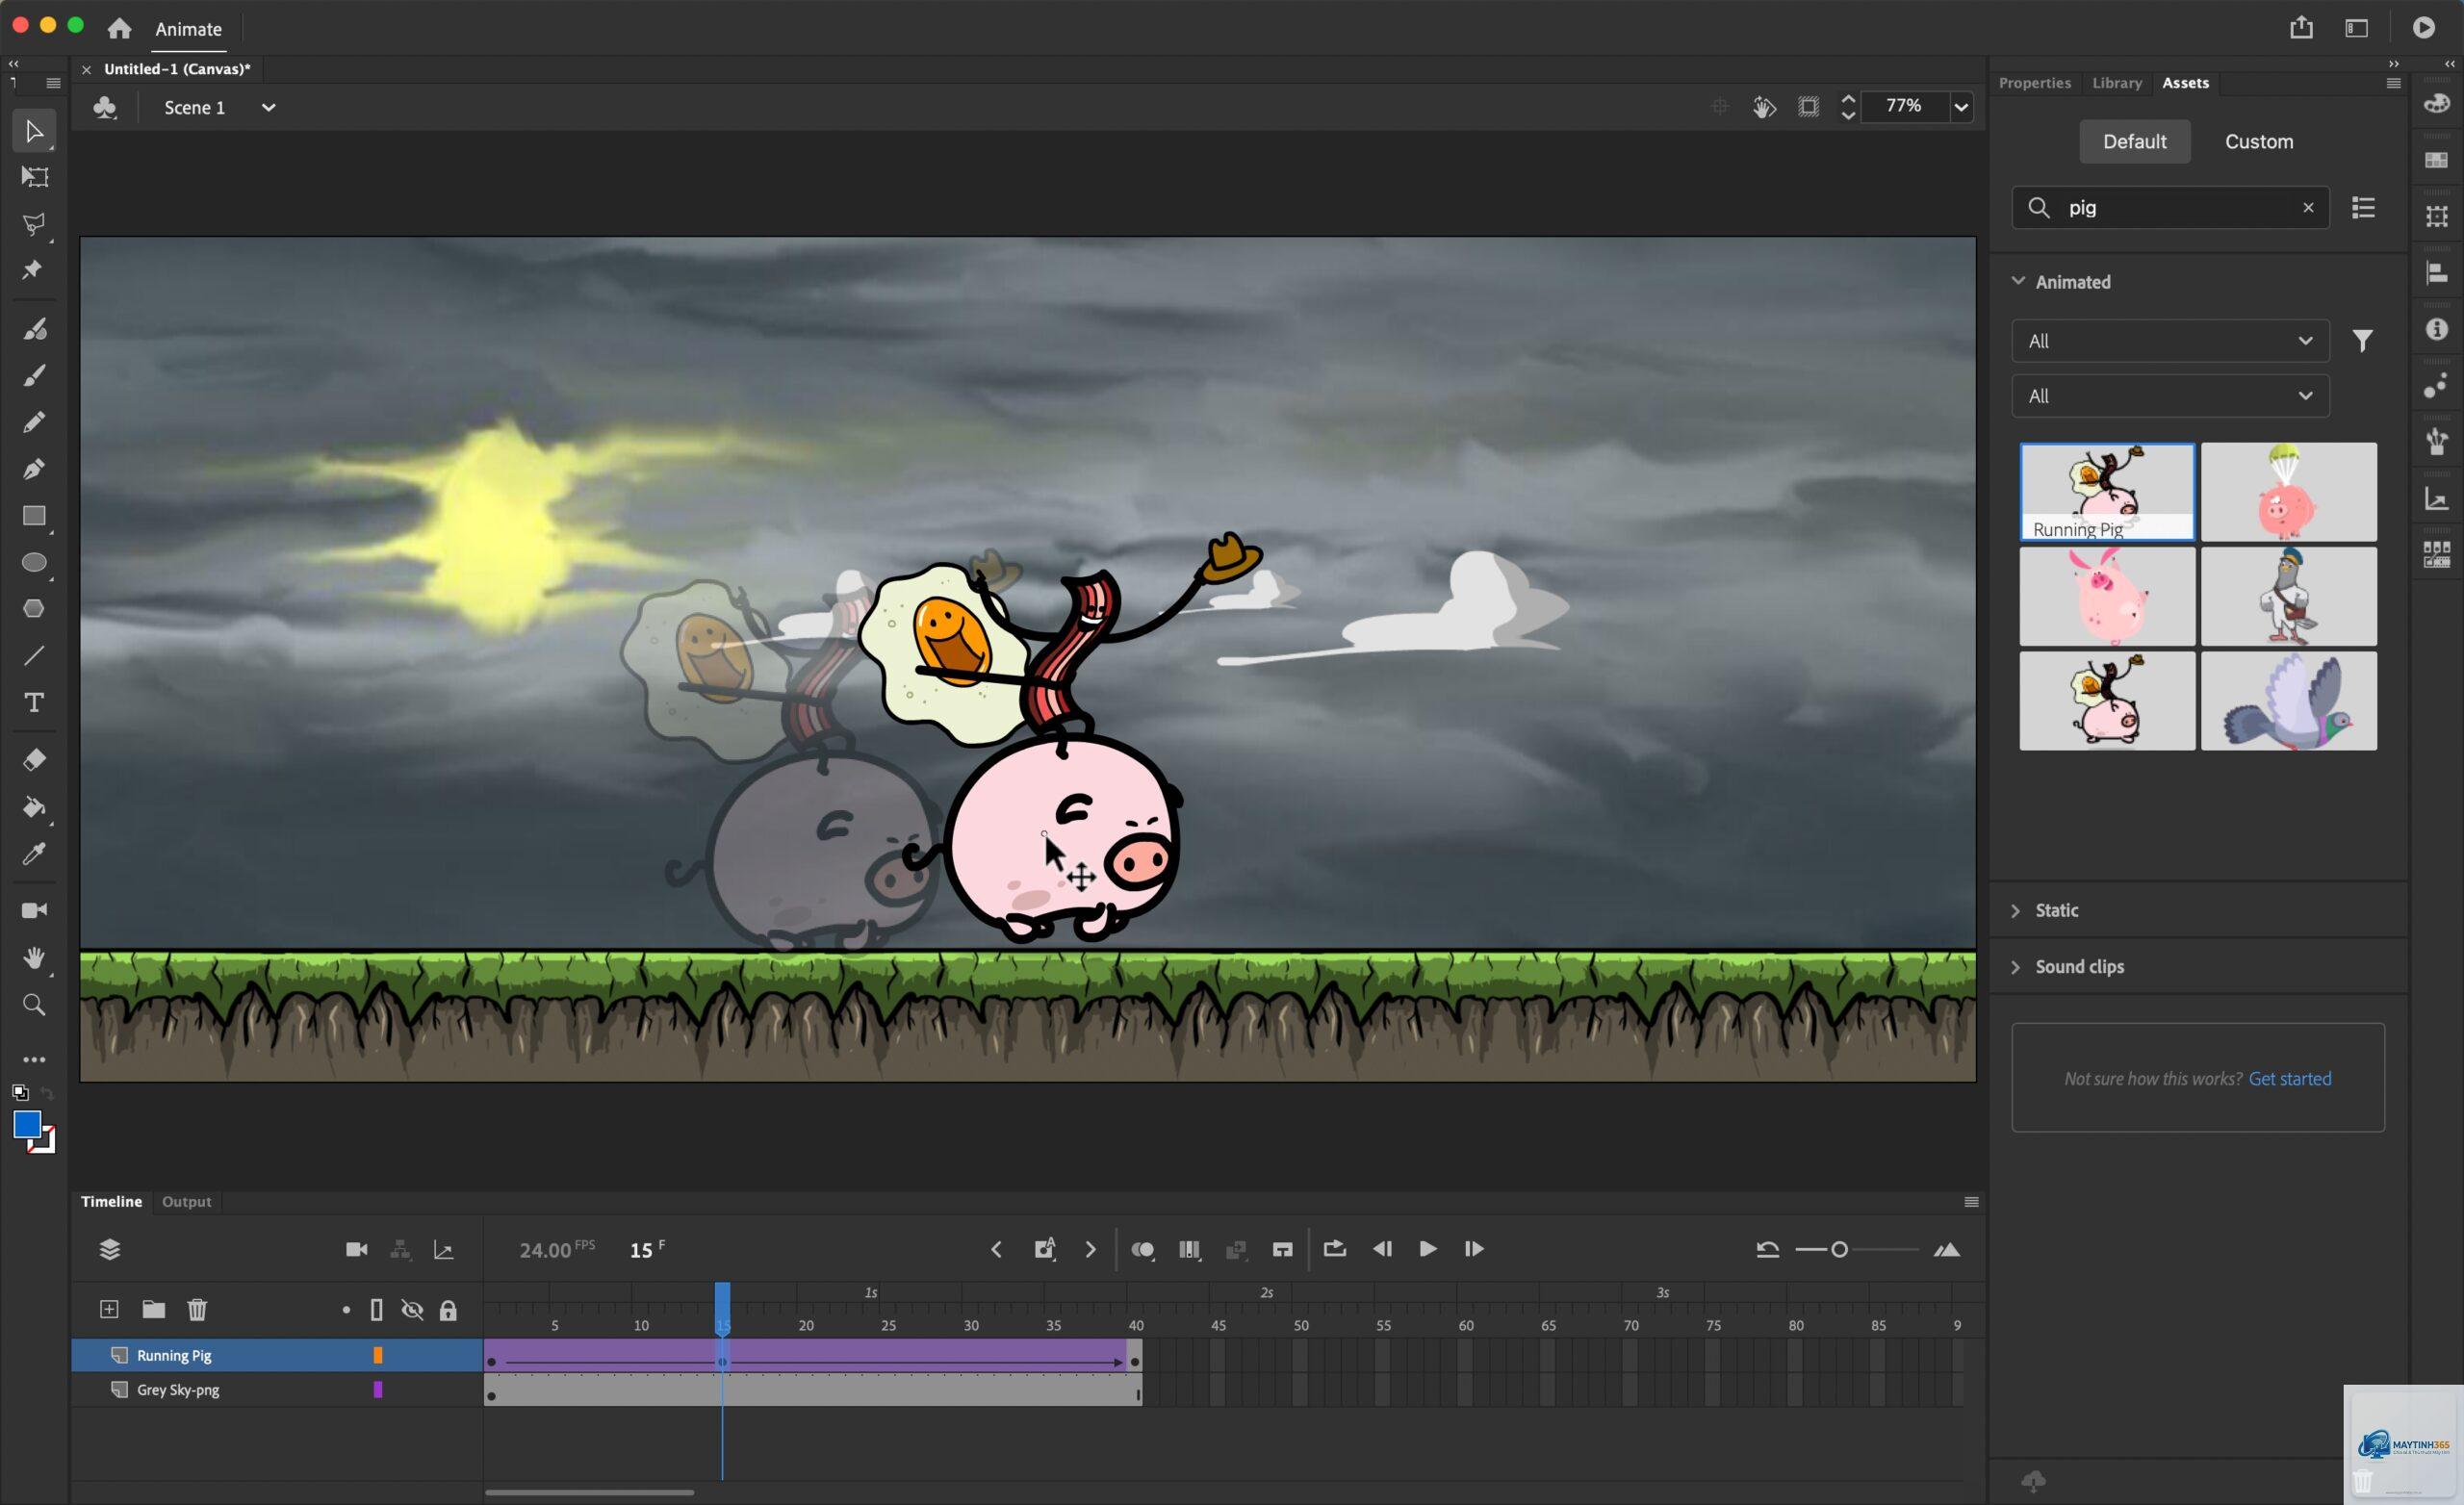This screenshot has height=1505, width=2464.
Task: Open the second All filter dropdown
Action: 2170,396
